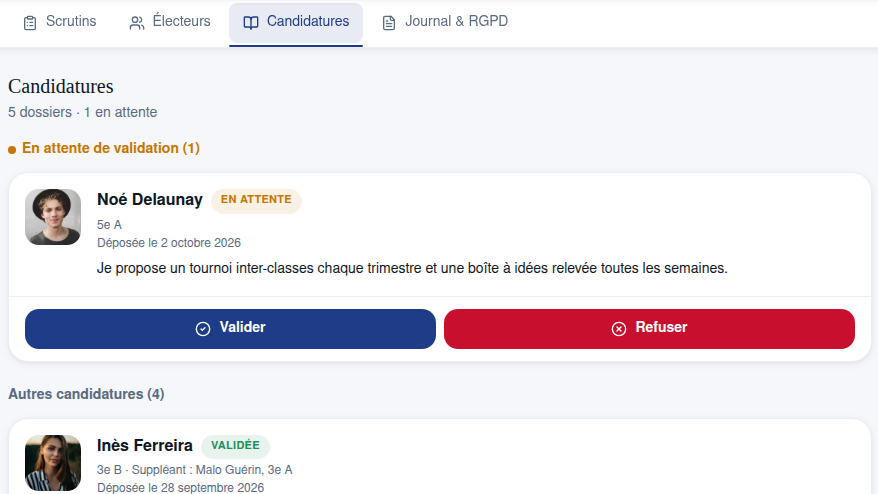Click the Électeurs people icon

137,23
